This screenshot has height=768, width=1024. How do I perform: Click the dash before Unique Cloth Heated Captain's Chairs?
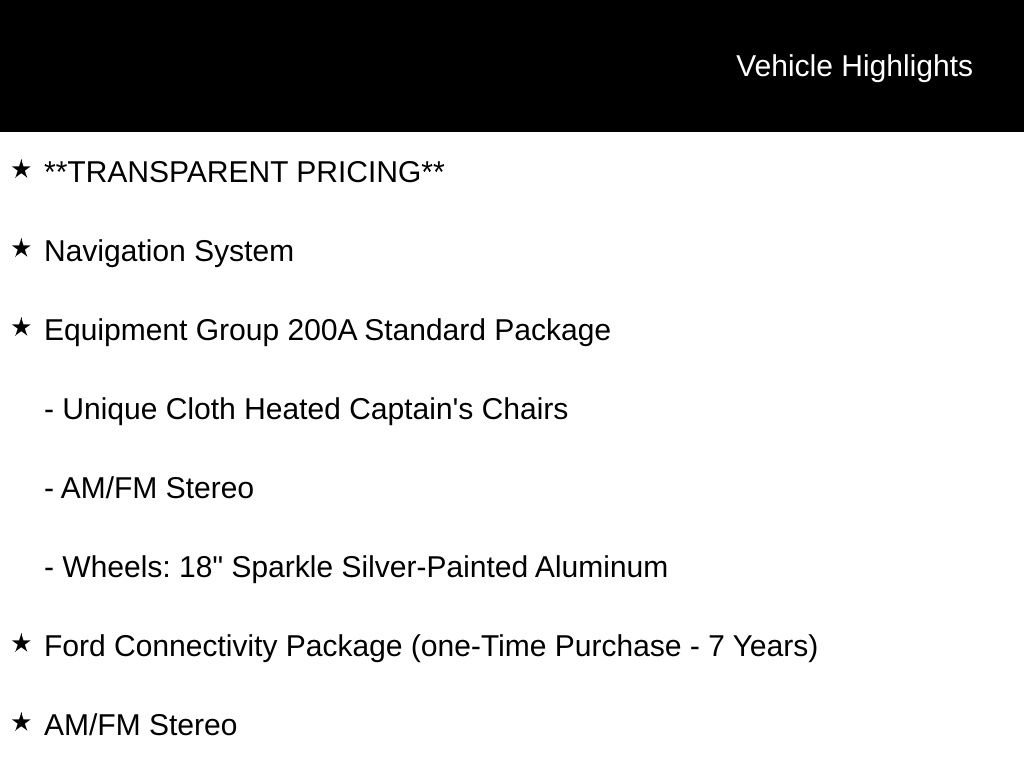click(x=50, y=410)
